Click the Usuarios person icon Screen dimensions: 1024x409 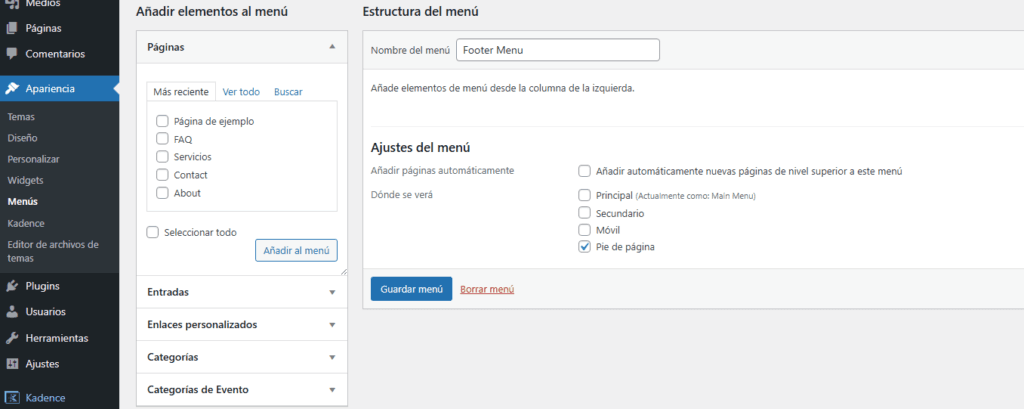click(x=12, y=312)
